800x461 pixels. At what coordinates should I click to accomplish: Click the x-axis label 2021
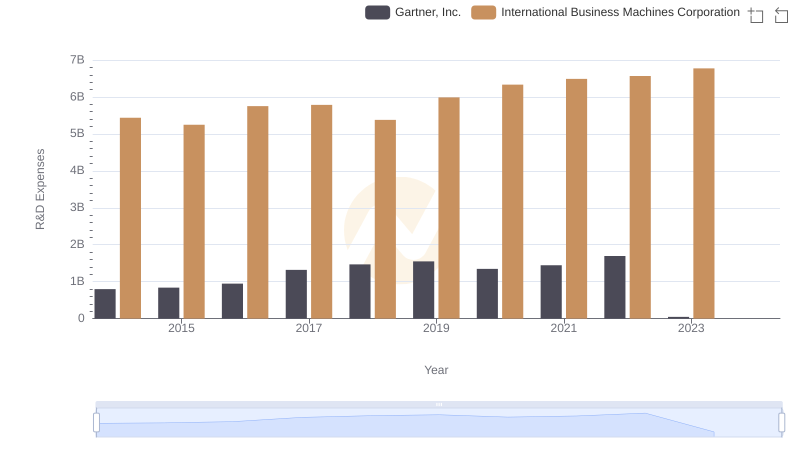click(x=564, y=328)
